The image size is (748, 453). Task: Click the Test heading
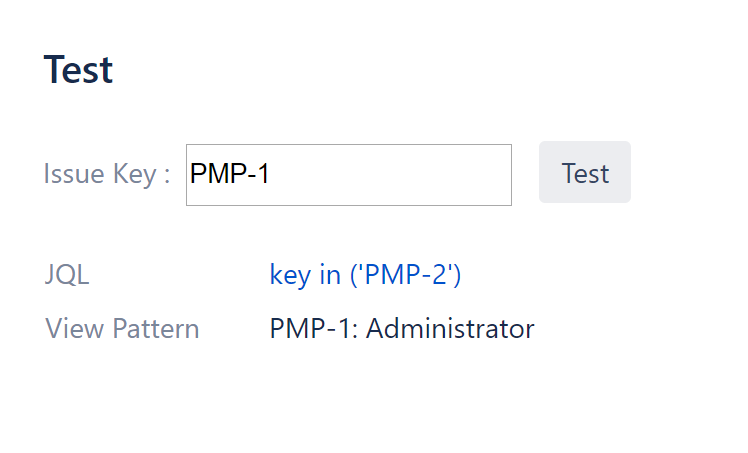[x=78, y=70]
